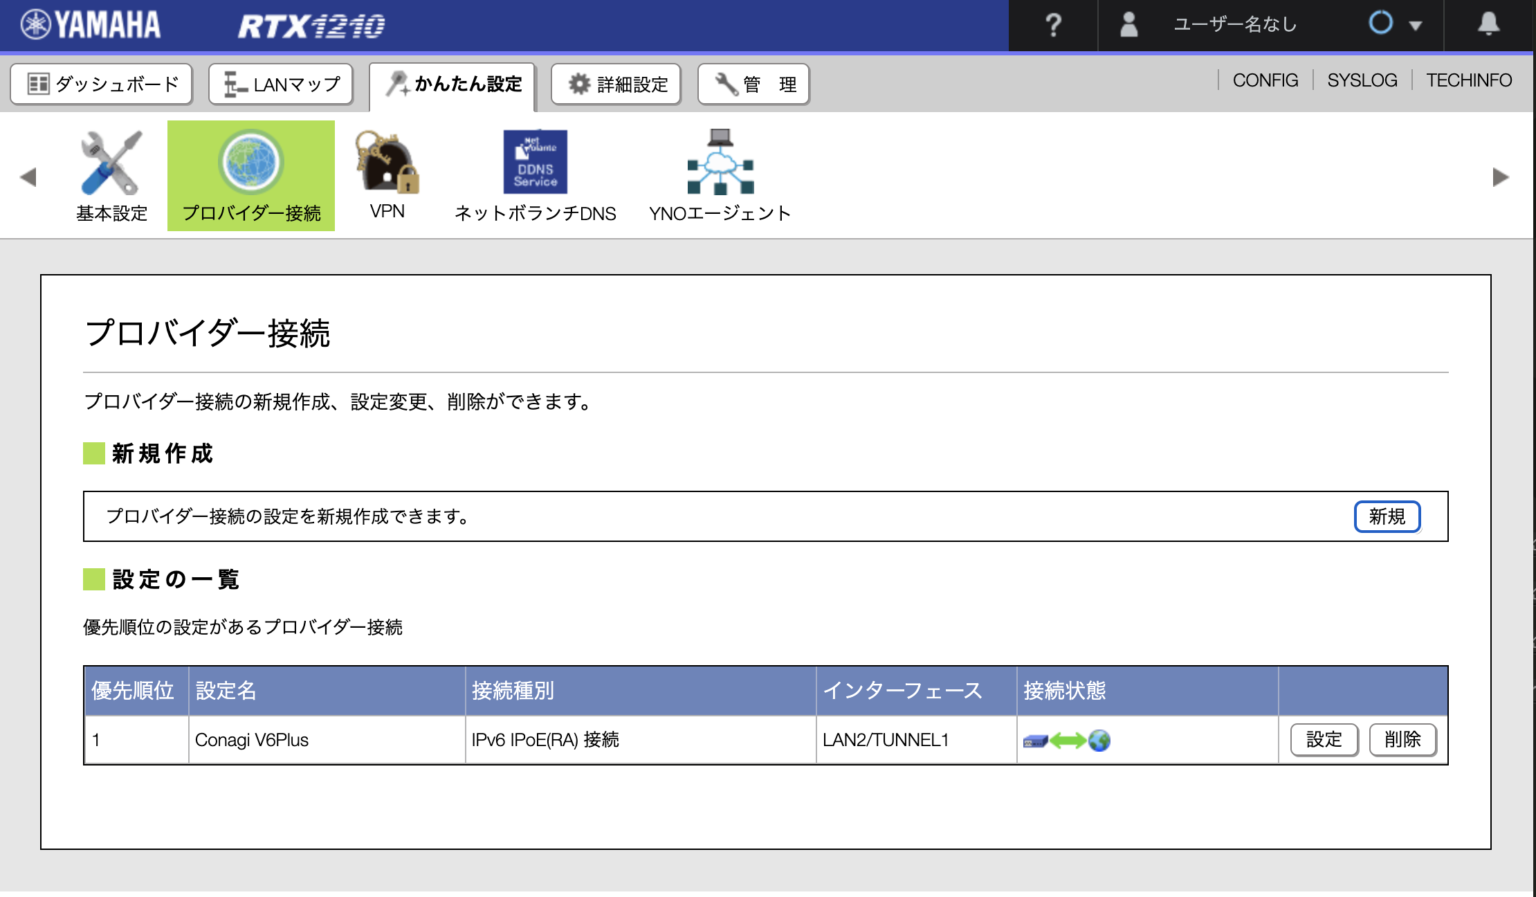Image resolution: width=1536 pixels, height=897 pixels.
Task: Open the CONFIG link
Action: pyautogui.click(x=1265, y=80)
